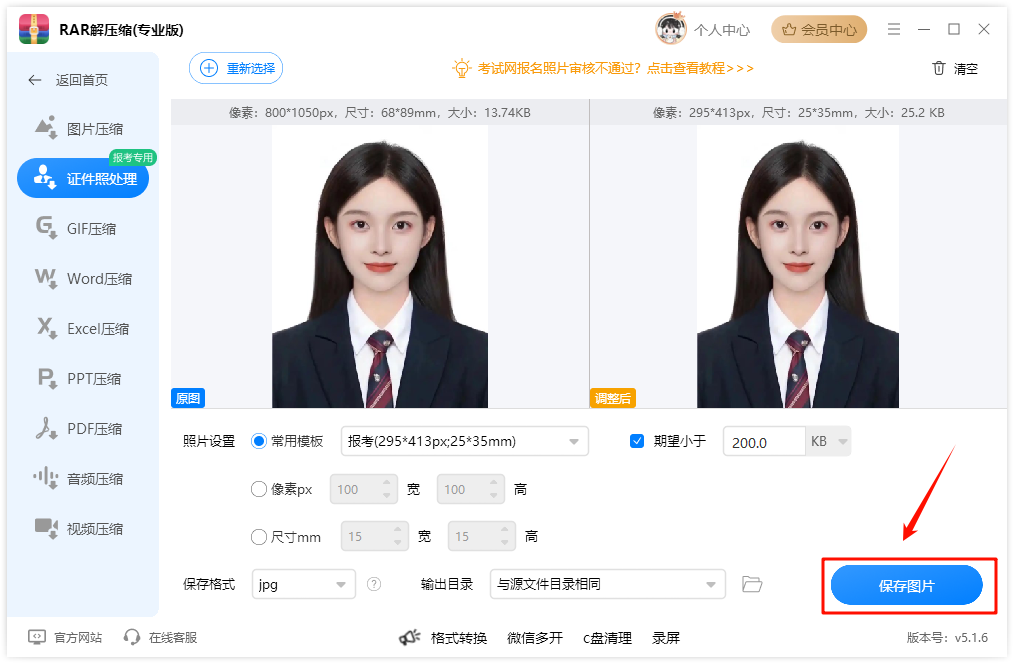Click the headset icon for online support
Screen dimensions: 1014x664
(x=132, y=637)
